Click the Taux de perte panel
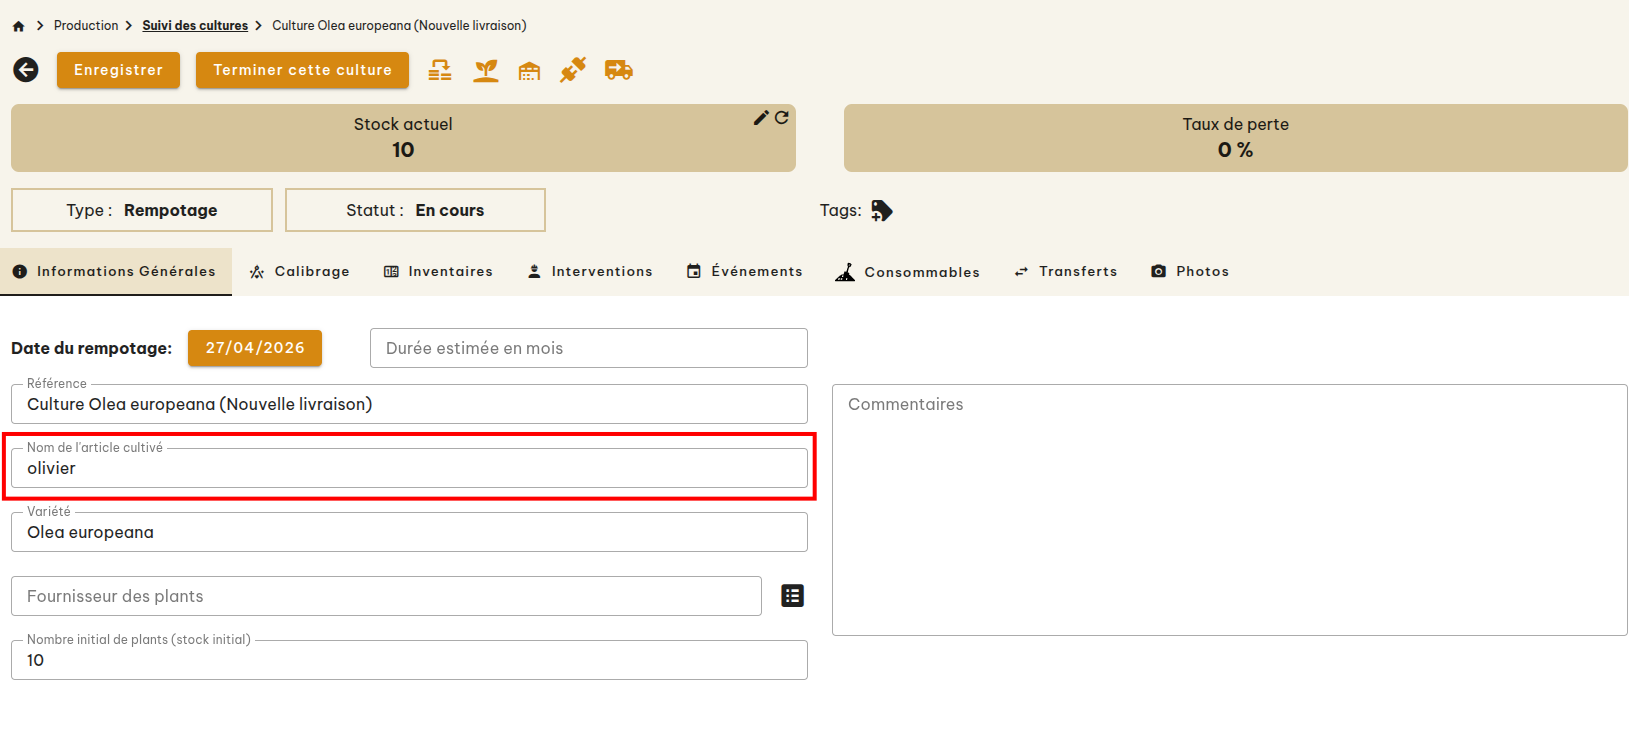This screenshot has width=1629, height=746. [1236, 138]
